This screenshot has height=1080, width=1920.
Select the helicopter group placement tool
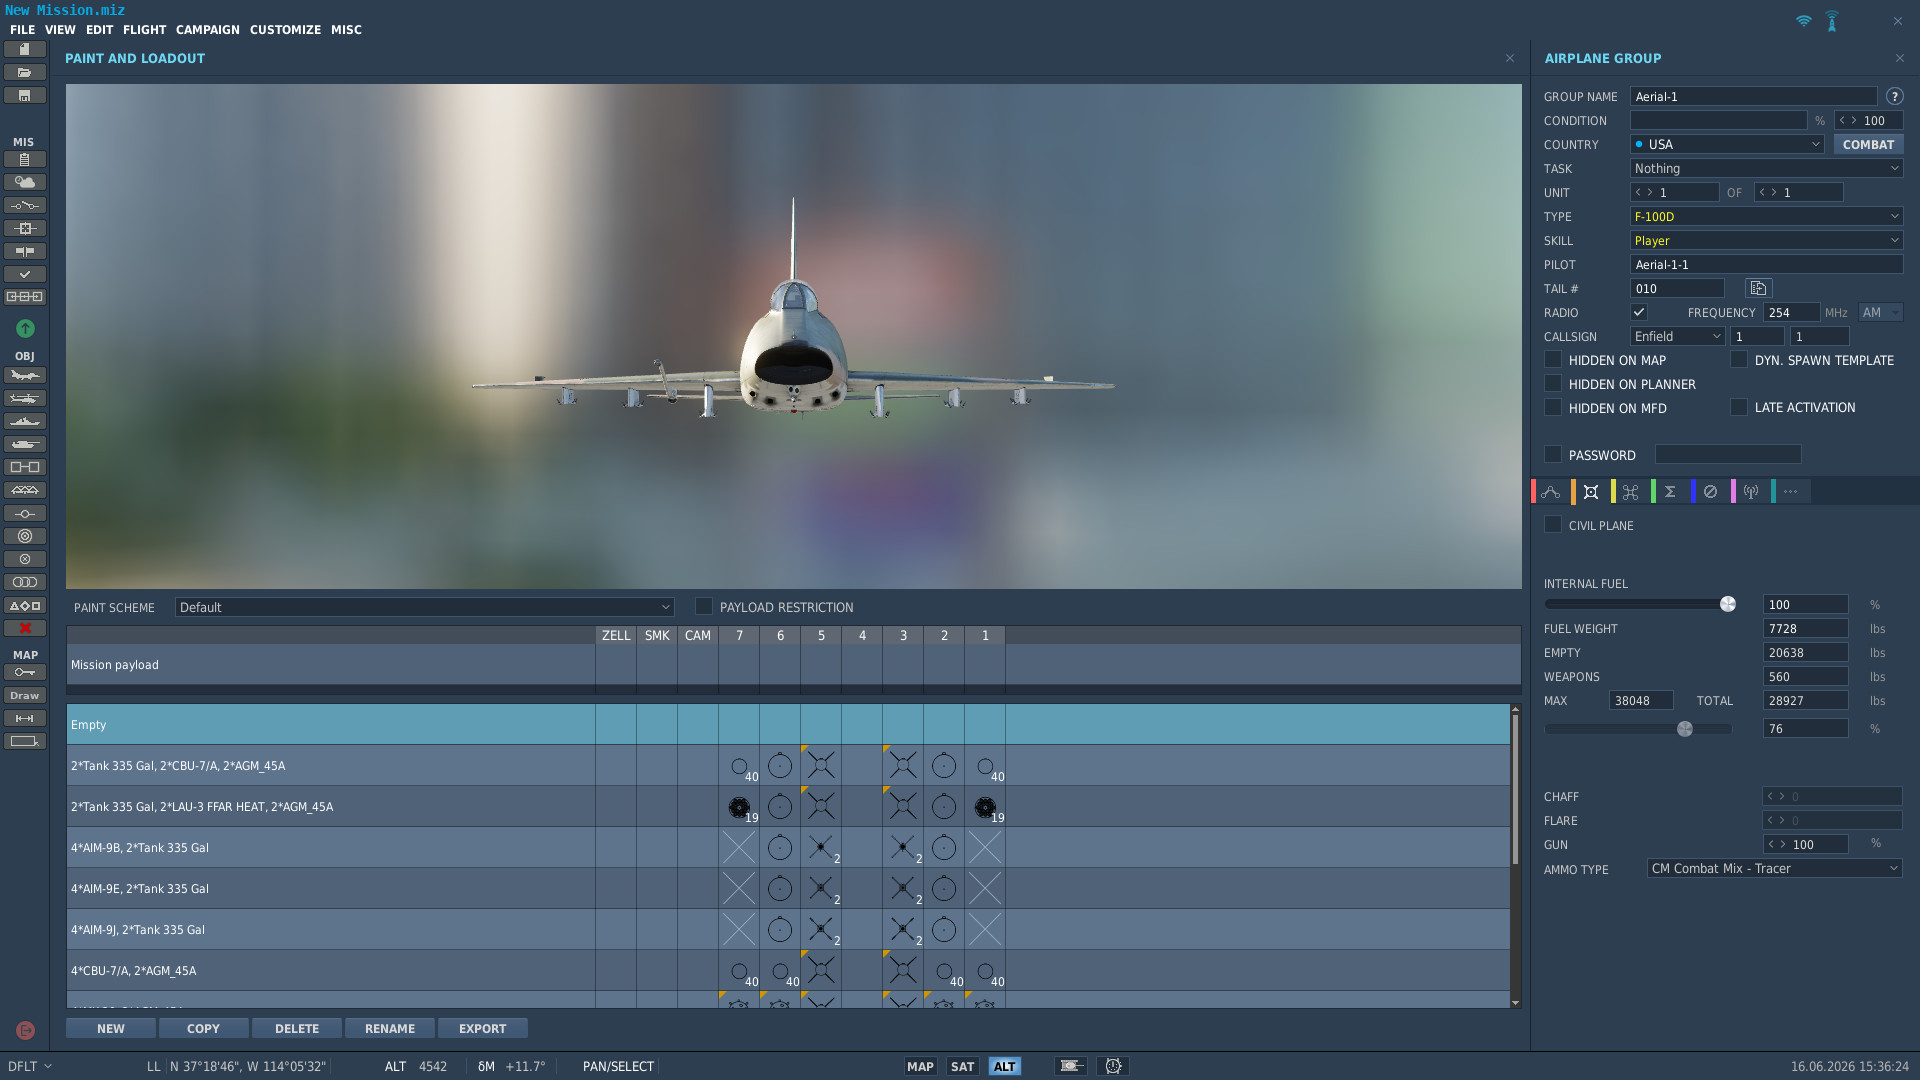(x=25, y=398)
